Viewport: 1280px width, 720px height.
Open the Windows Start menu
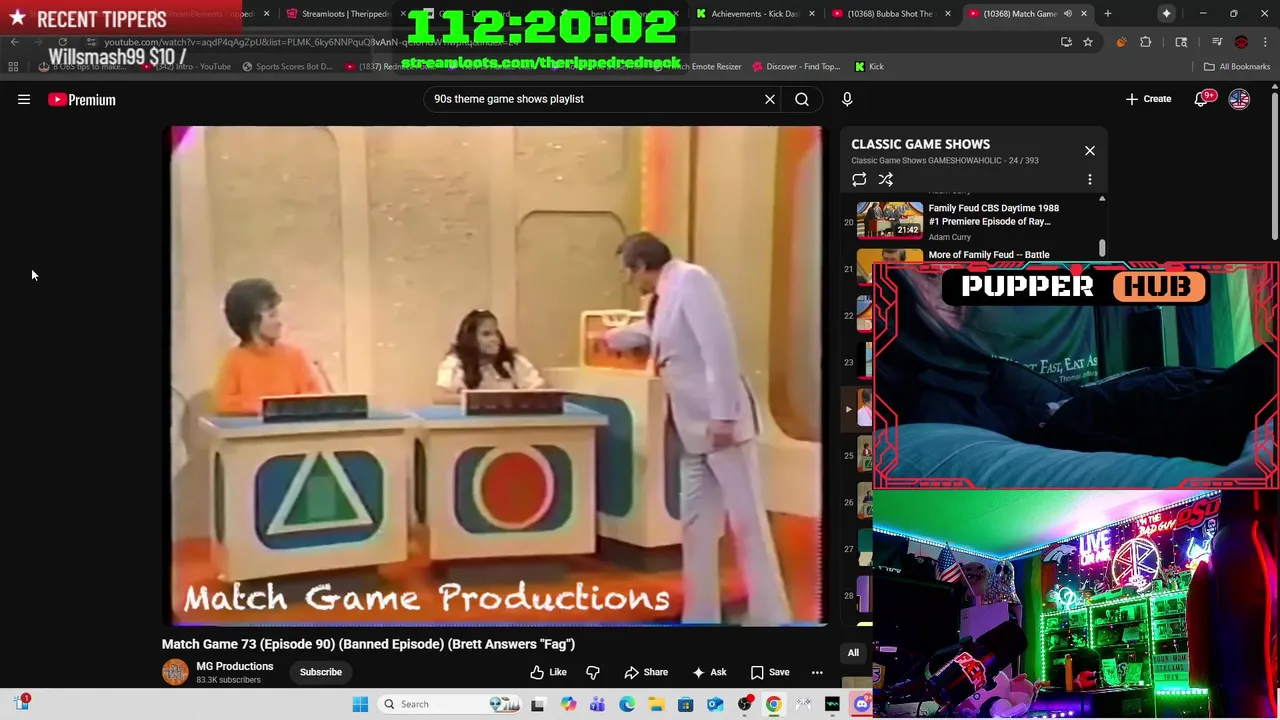[x=360, y=704]
